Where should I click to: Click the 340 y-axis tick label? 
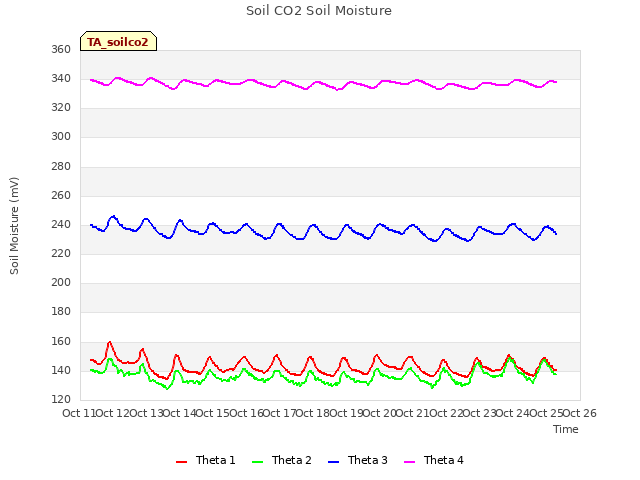[61, 78]
